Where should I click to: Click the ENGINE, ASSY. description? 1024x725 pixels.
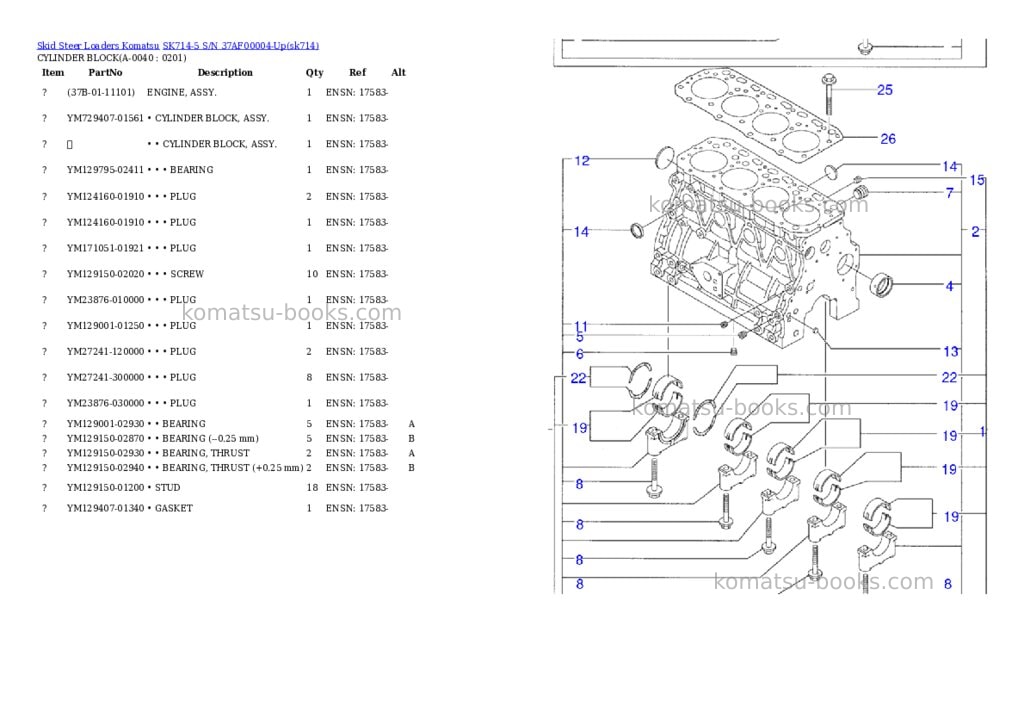[182, 93]
